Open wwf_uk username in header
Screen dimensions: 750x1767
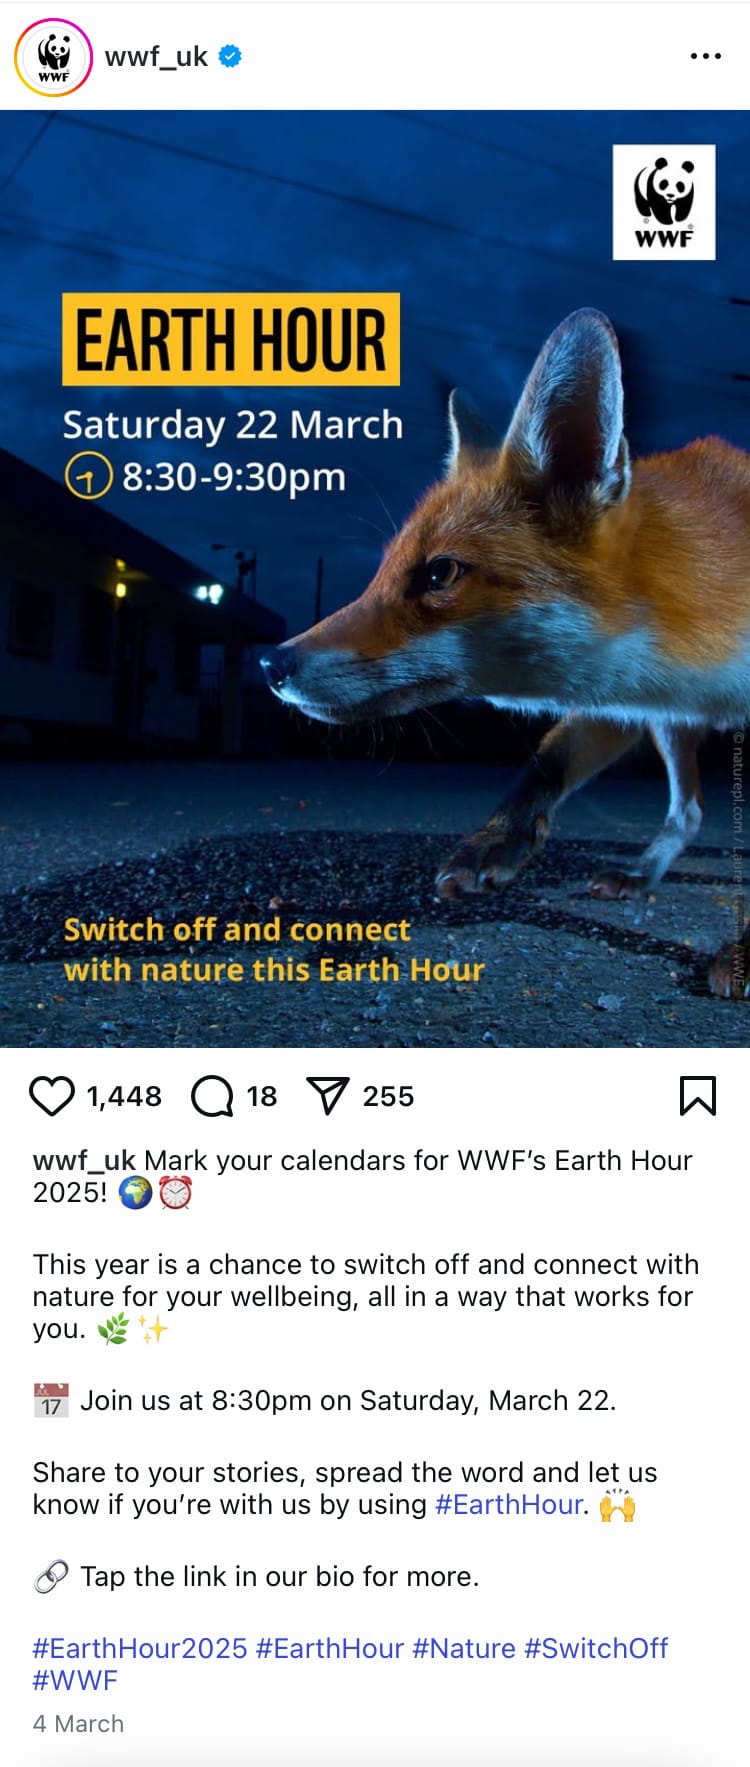point(156,56)
